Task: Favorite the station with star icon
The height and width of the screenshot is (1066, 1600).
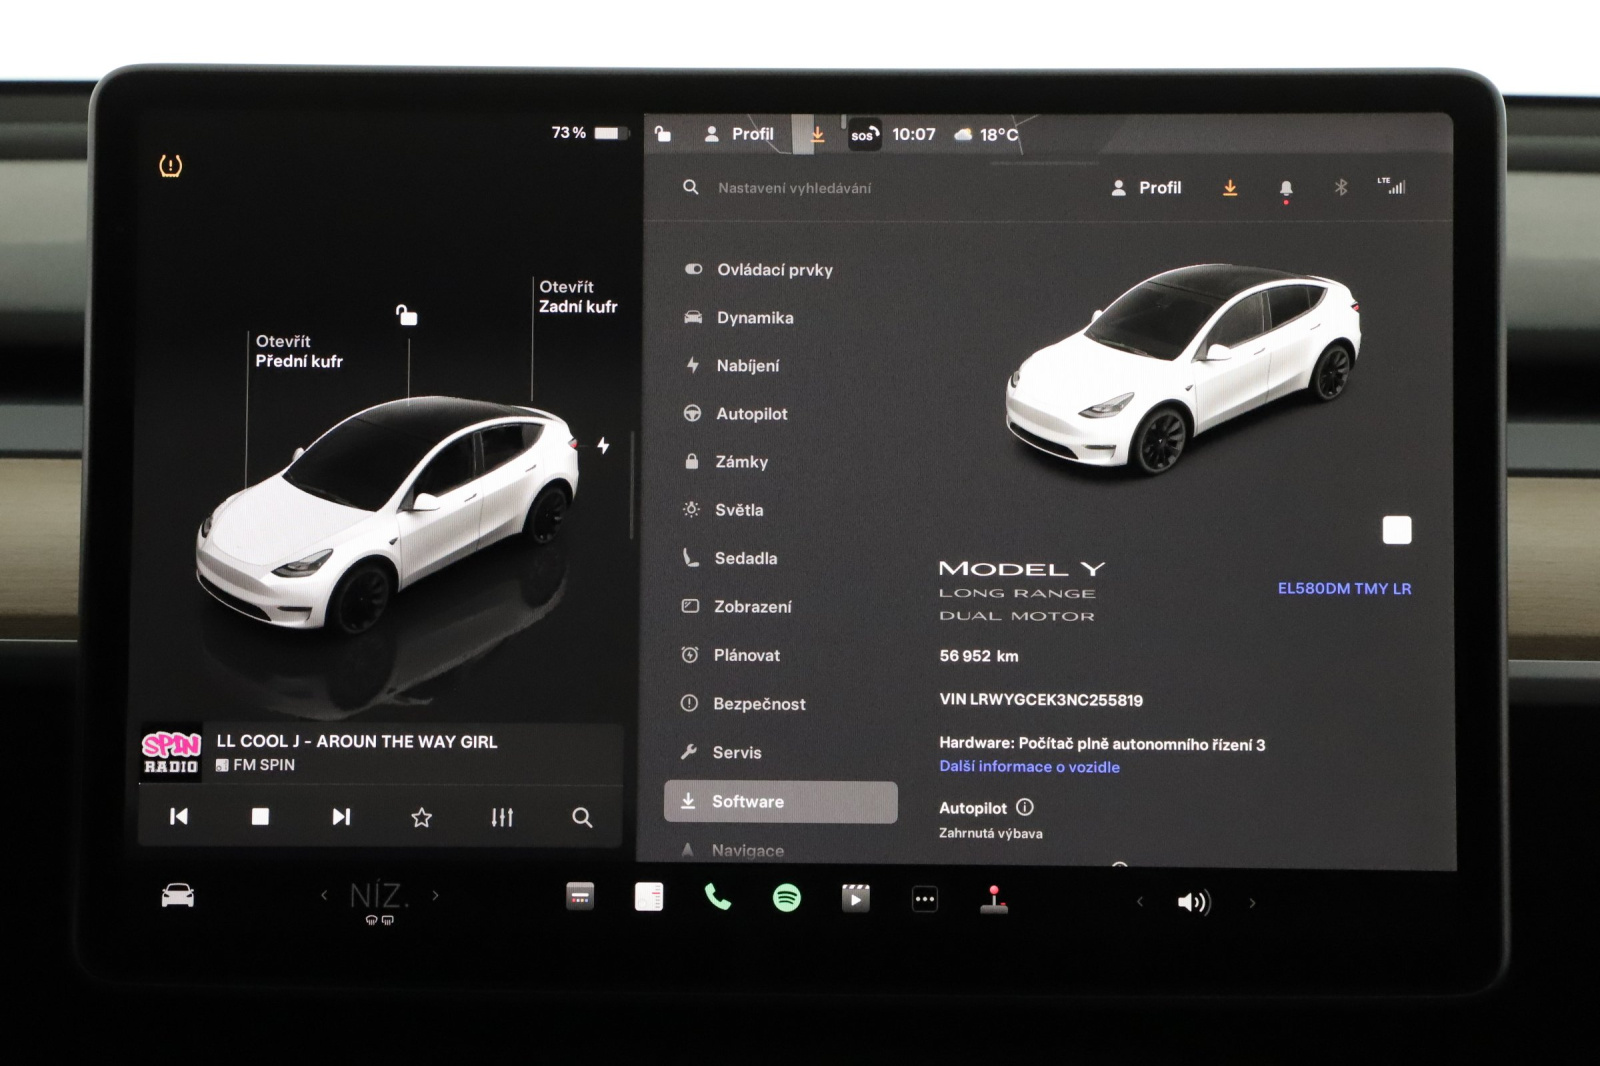Action: [422, 818]
